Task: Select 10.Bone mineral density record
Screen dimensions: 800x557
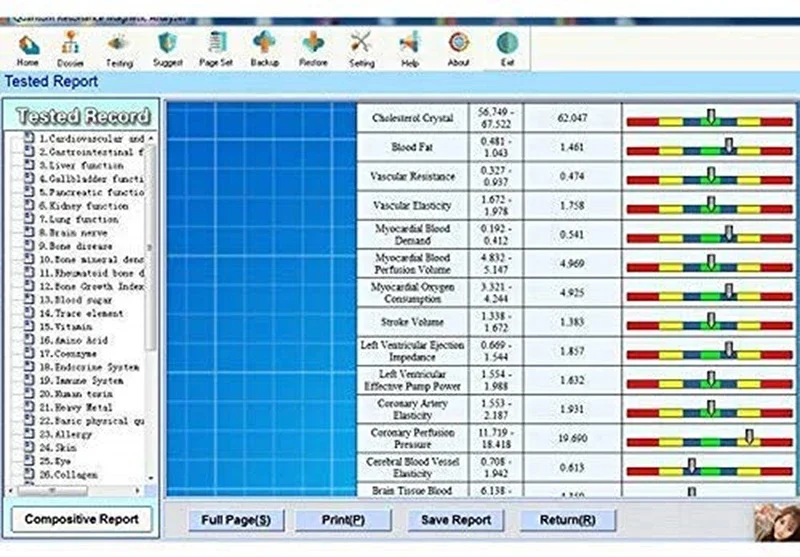Action: [91, 260]
